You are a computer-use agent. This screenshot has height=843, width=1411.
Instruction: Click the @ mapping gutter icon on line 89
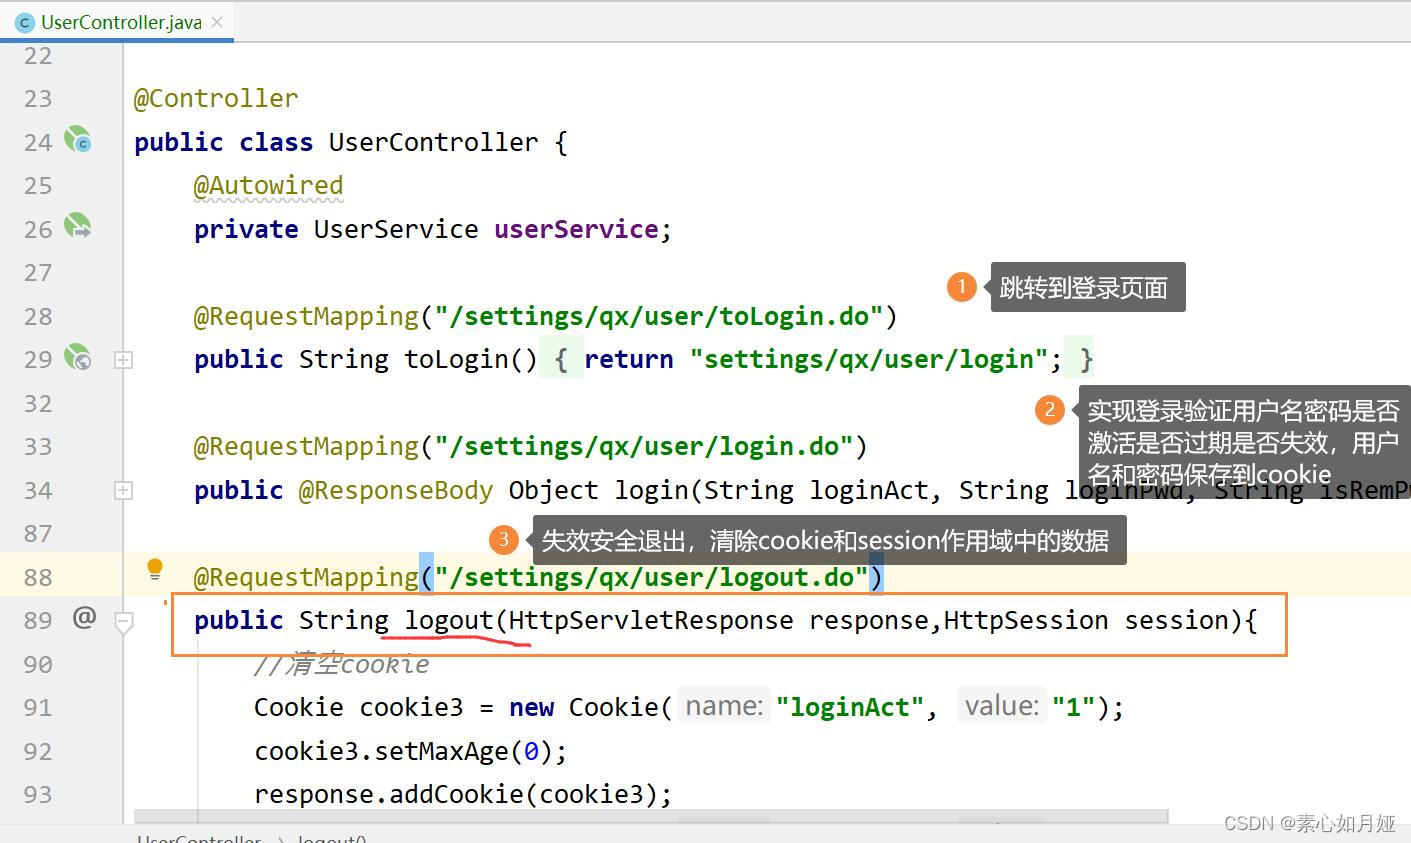click(x=85, y=618)
